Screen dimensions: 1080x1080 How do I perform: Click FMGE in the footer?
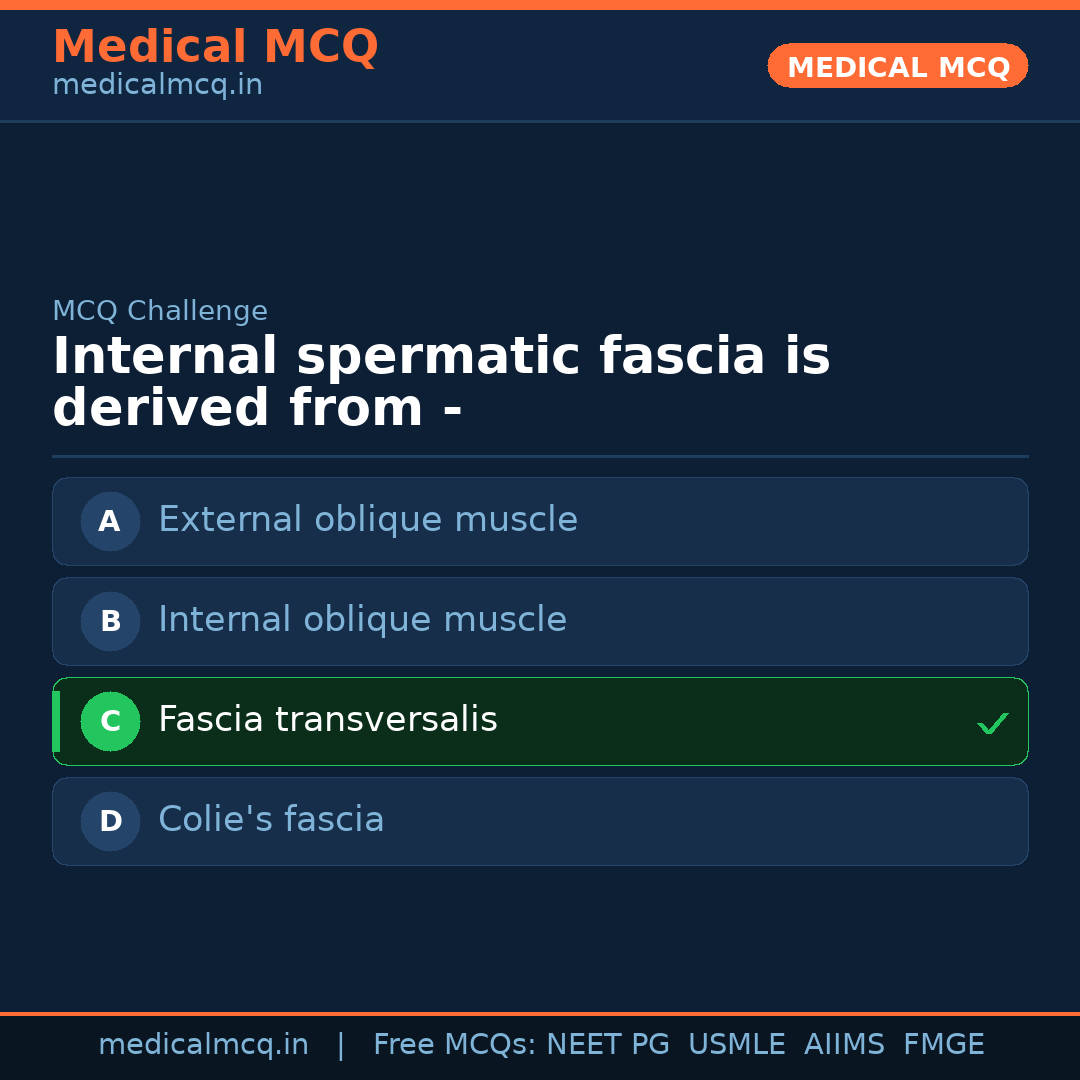pyautogui.click(x=943, y=1045)
